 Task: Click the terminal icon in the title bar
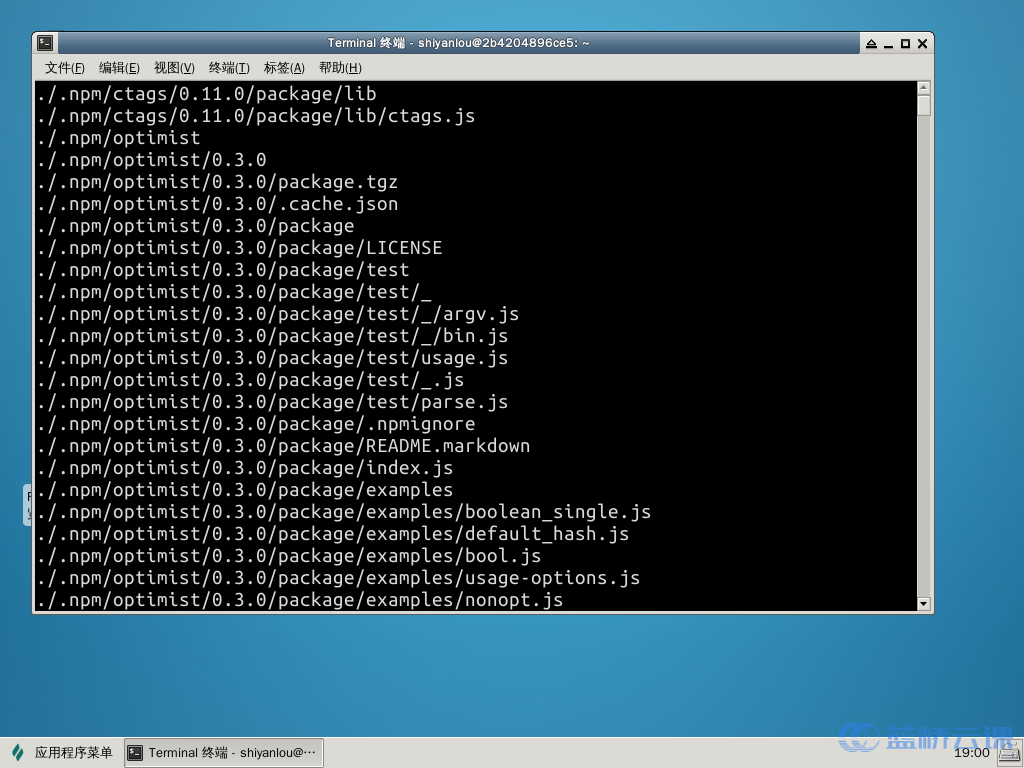(x=45, y=43)
